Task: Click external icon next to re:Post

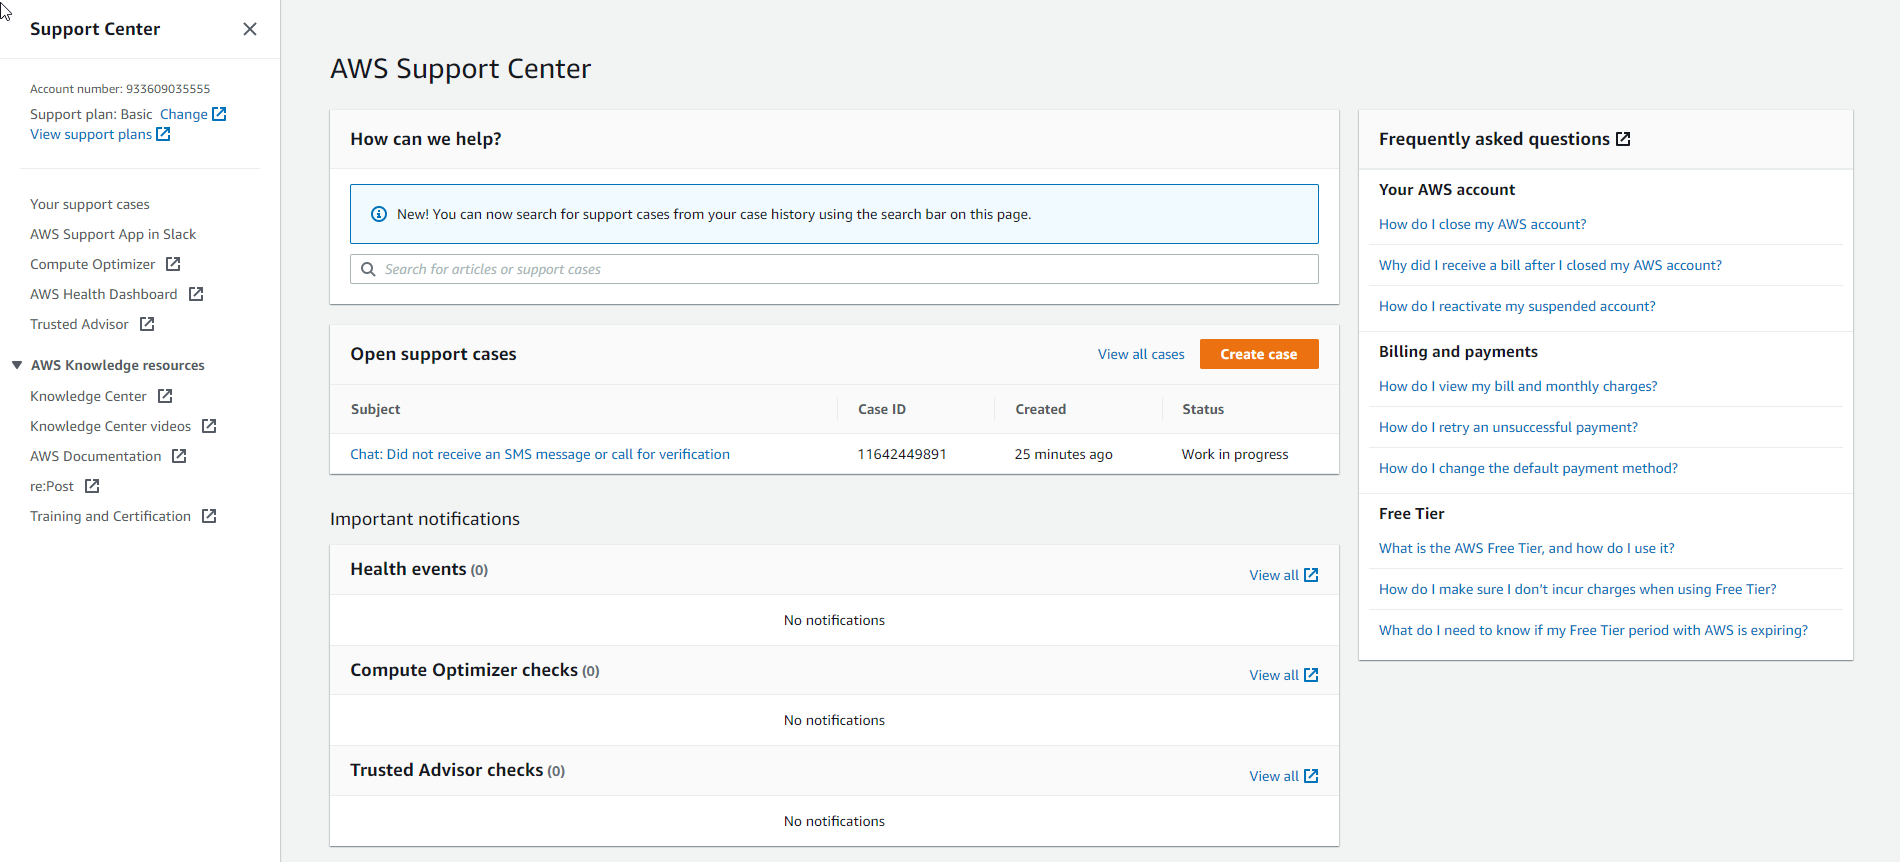Action: click(92, 486)
